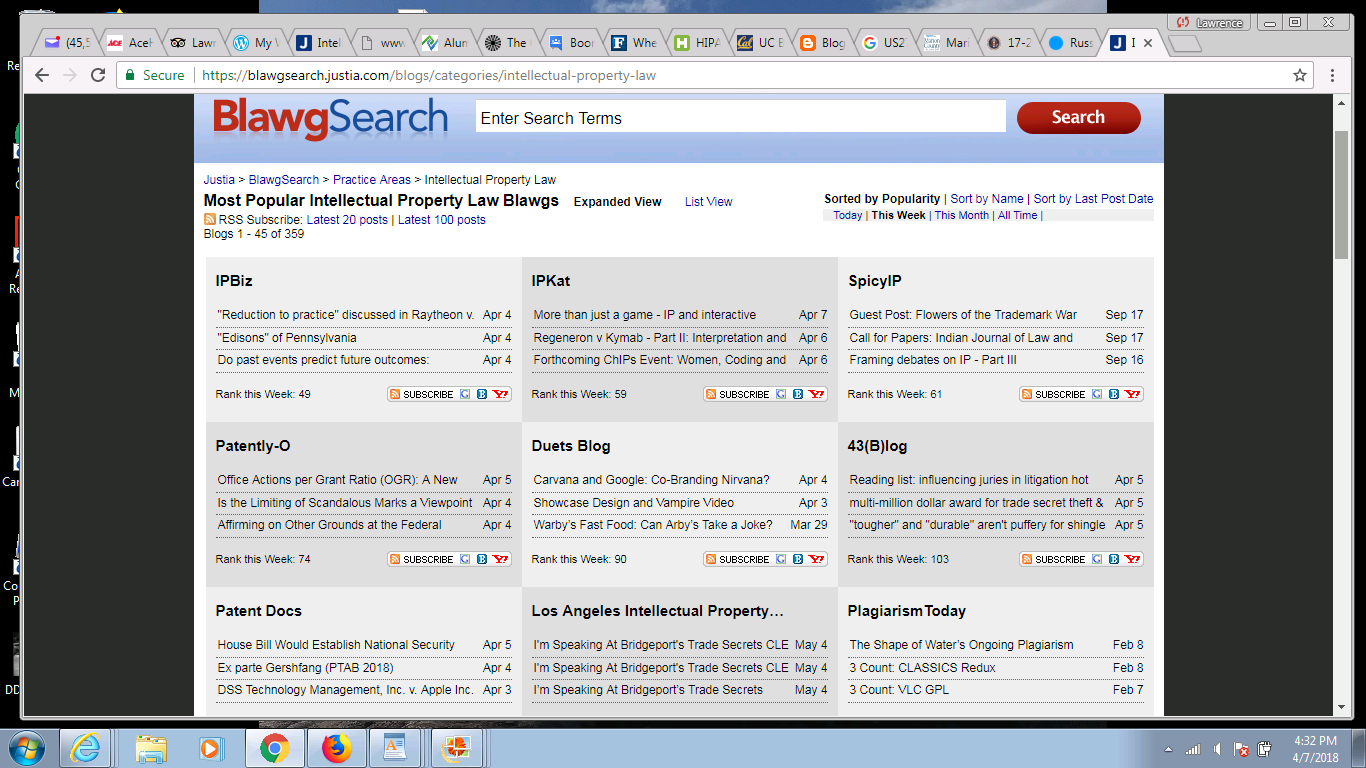Click Google subscribe icon for 43(B)log
This screenshot has height=768, width=1366.
pyautogui.click(x=1097, y=559)
